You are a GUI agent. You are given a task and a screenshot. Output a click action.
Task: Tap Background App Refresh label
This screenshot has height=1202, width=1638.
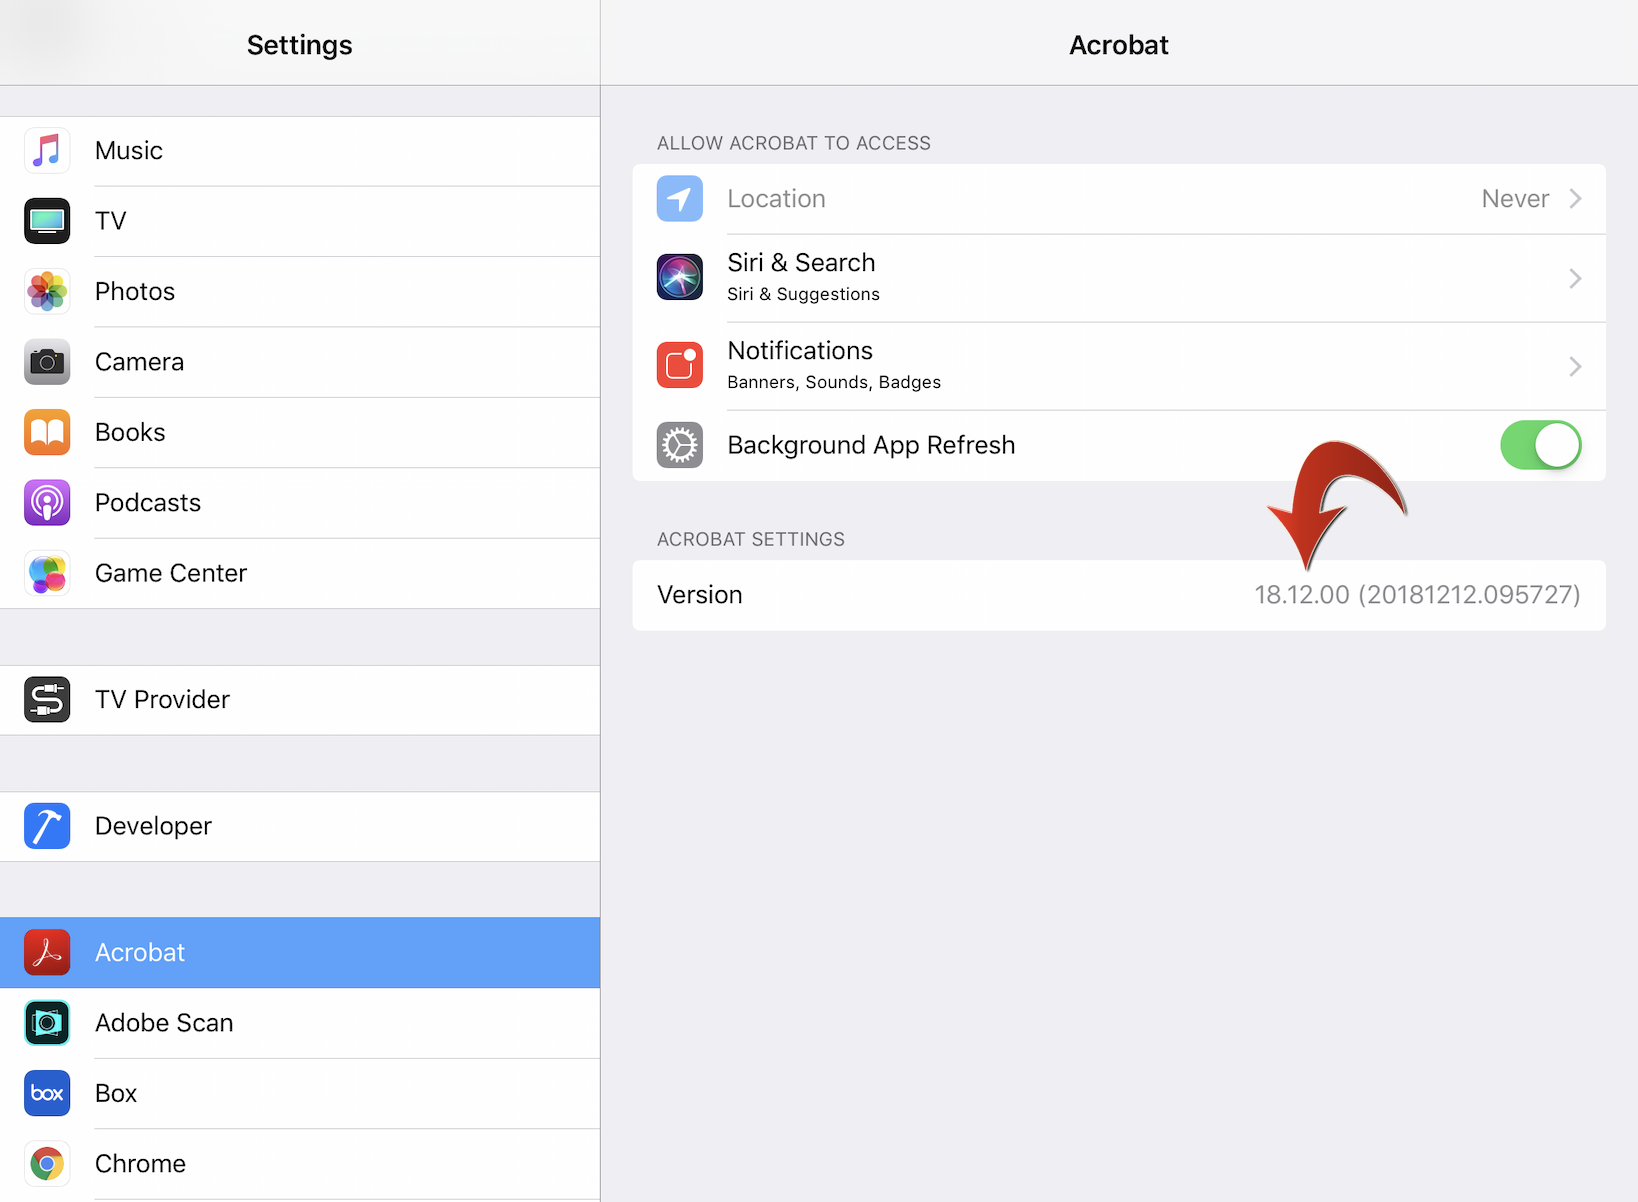[x=871, y=445]
